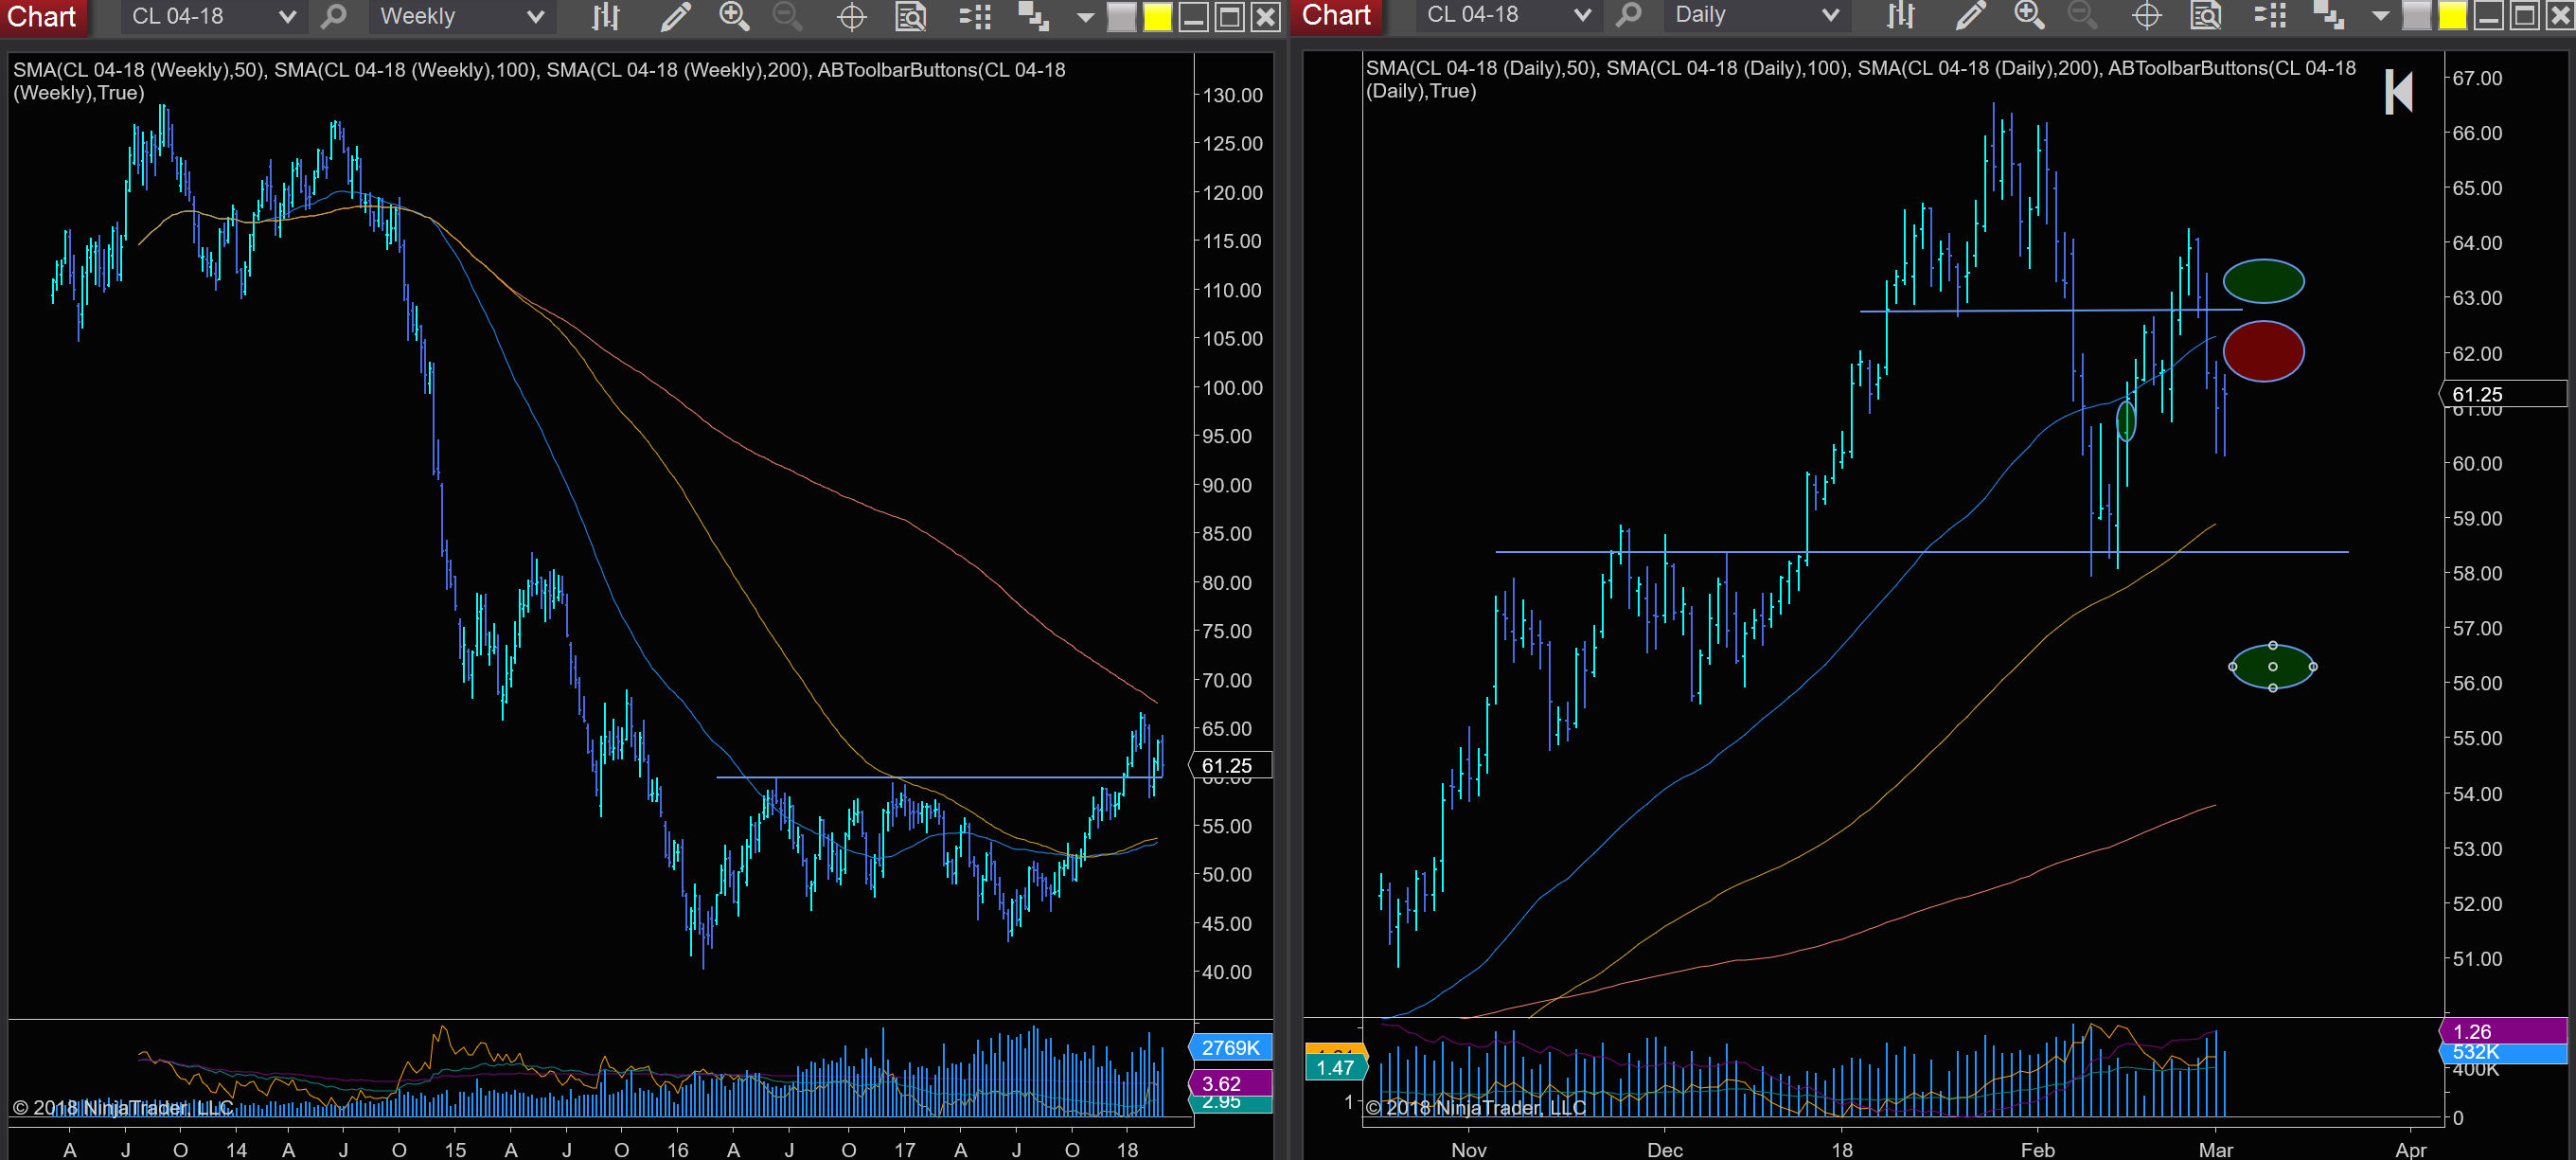Search instrument magnifier in Daily chart

1628,15
